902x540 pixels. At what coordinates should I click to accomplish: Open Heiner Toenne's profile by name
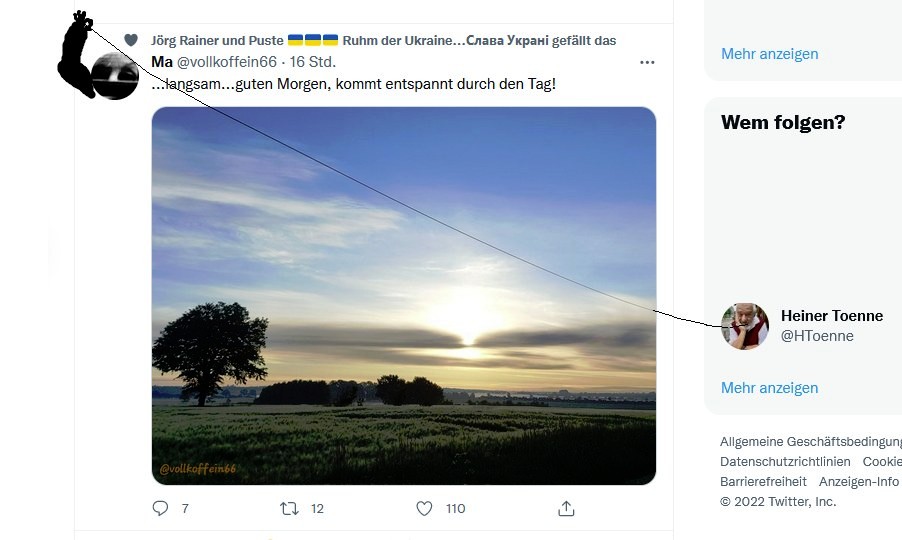pyautogui.click(x=831, y=316)
